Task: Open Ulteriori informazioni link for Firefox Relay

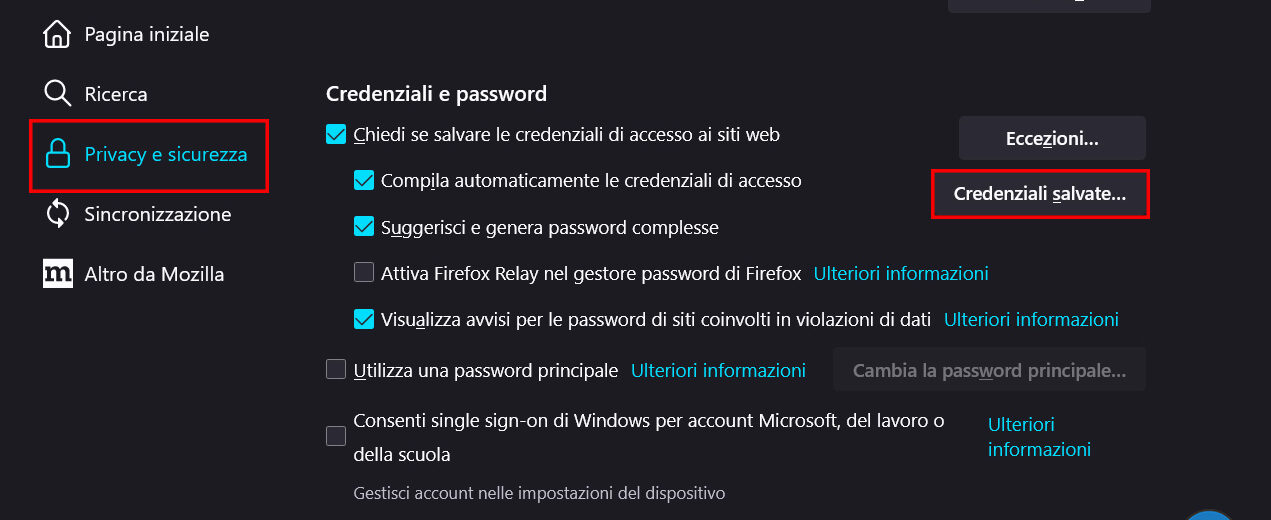Action: click(901, 273)
